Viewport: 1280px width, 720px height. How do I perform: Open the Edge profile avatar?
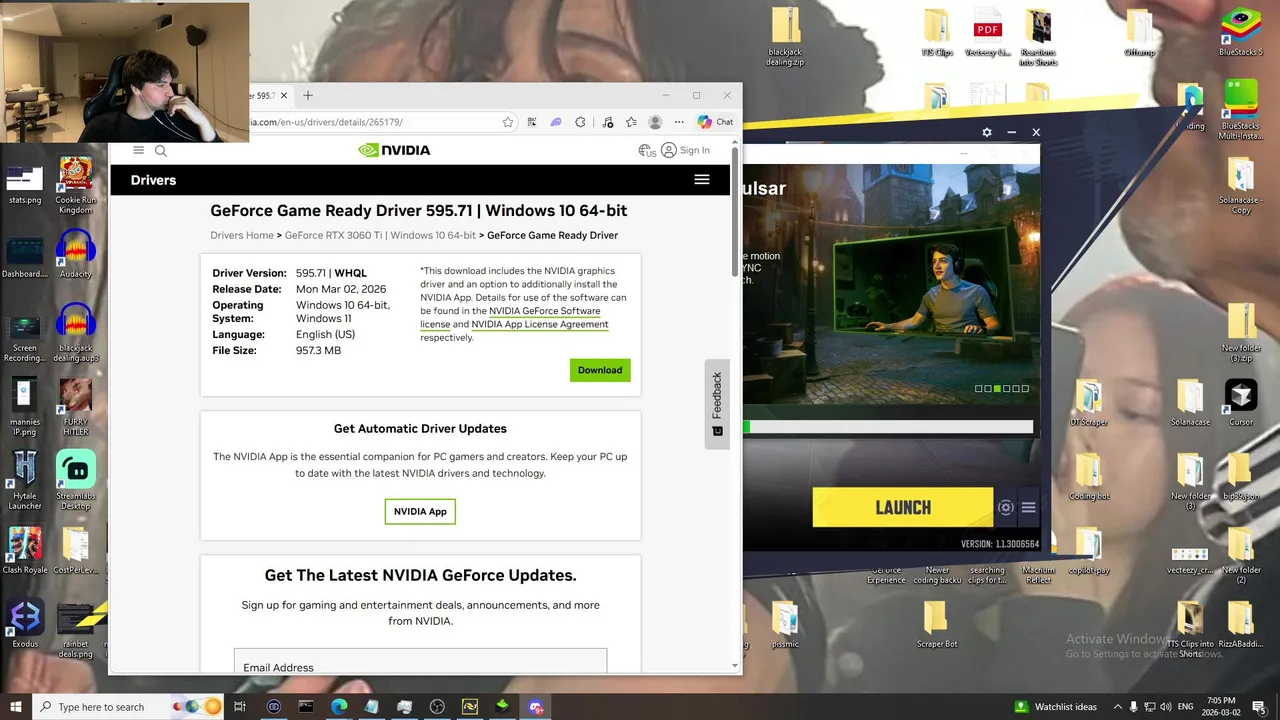click(x=655, y=122)
